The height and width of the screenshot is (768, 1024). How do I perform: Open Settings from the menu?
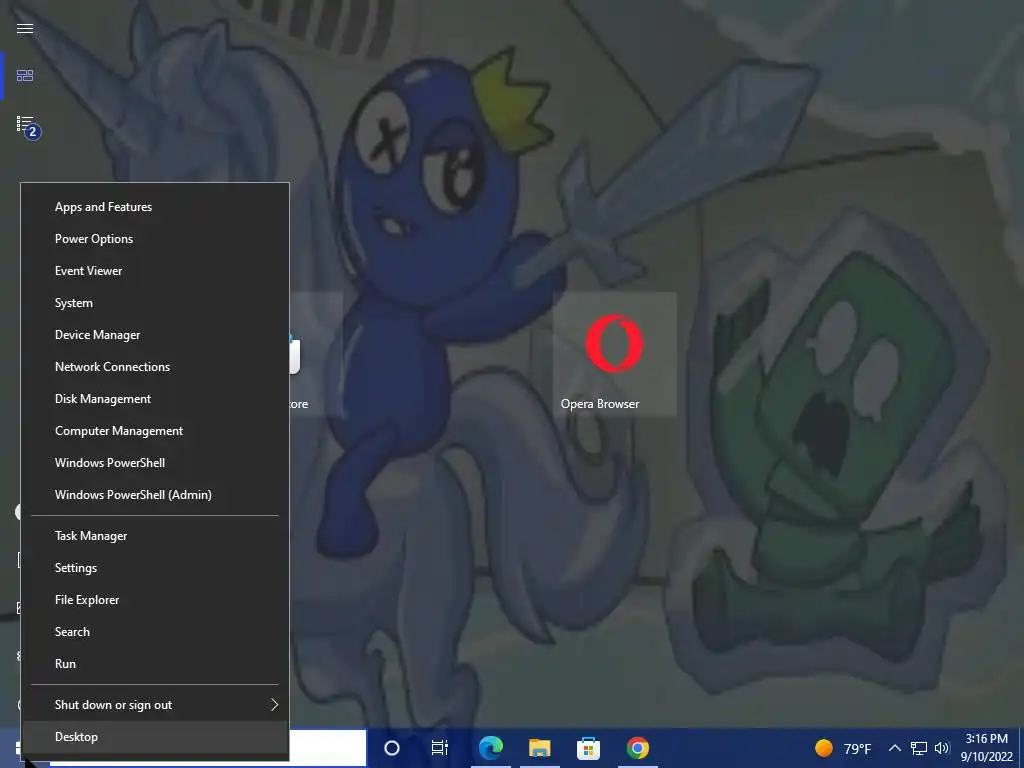coord(155,568)
